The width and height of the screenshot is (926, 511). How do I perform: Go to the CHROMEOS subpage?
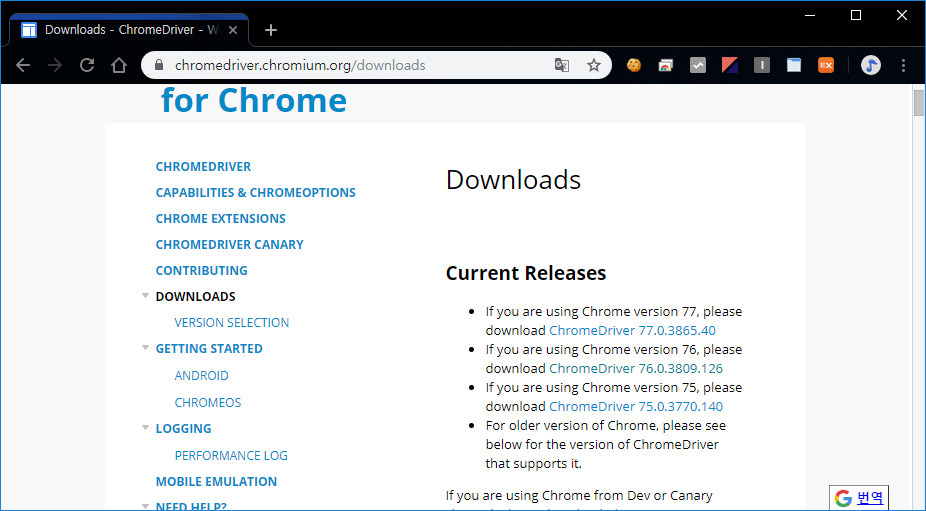[208, 402]
